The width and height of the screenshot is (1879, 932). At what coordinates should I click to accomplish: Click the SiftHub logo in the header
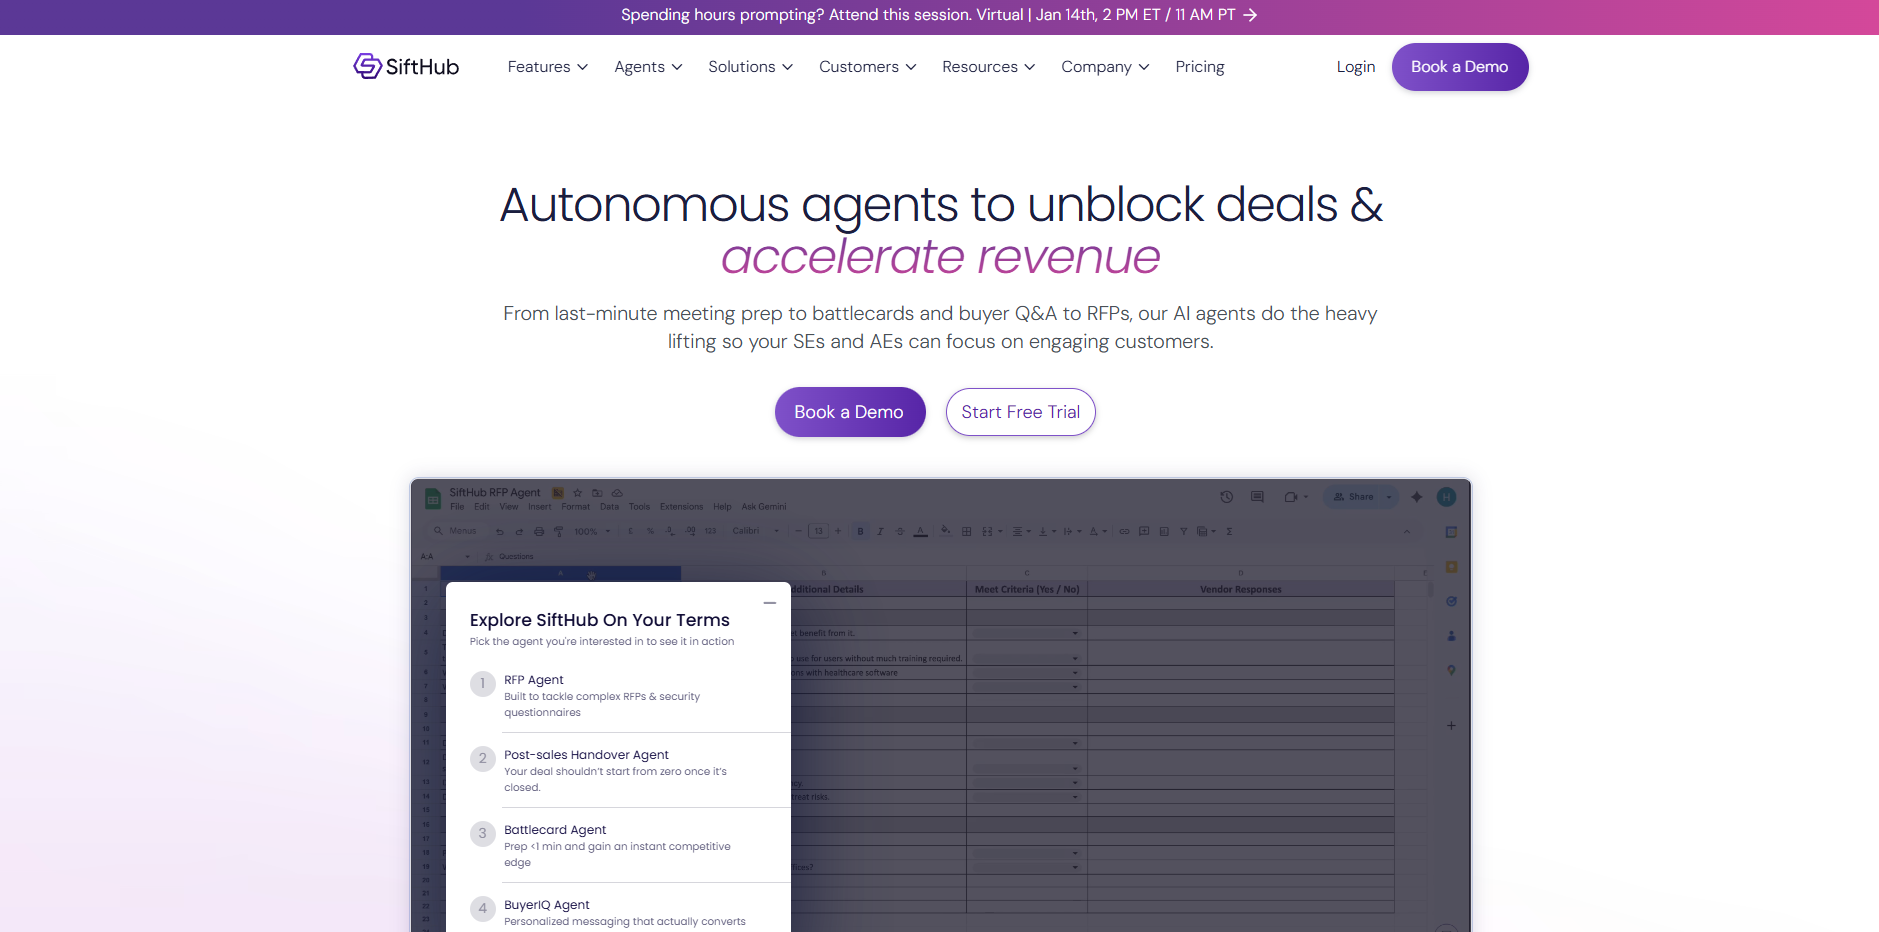coord(406,66)
